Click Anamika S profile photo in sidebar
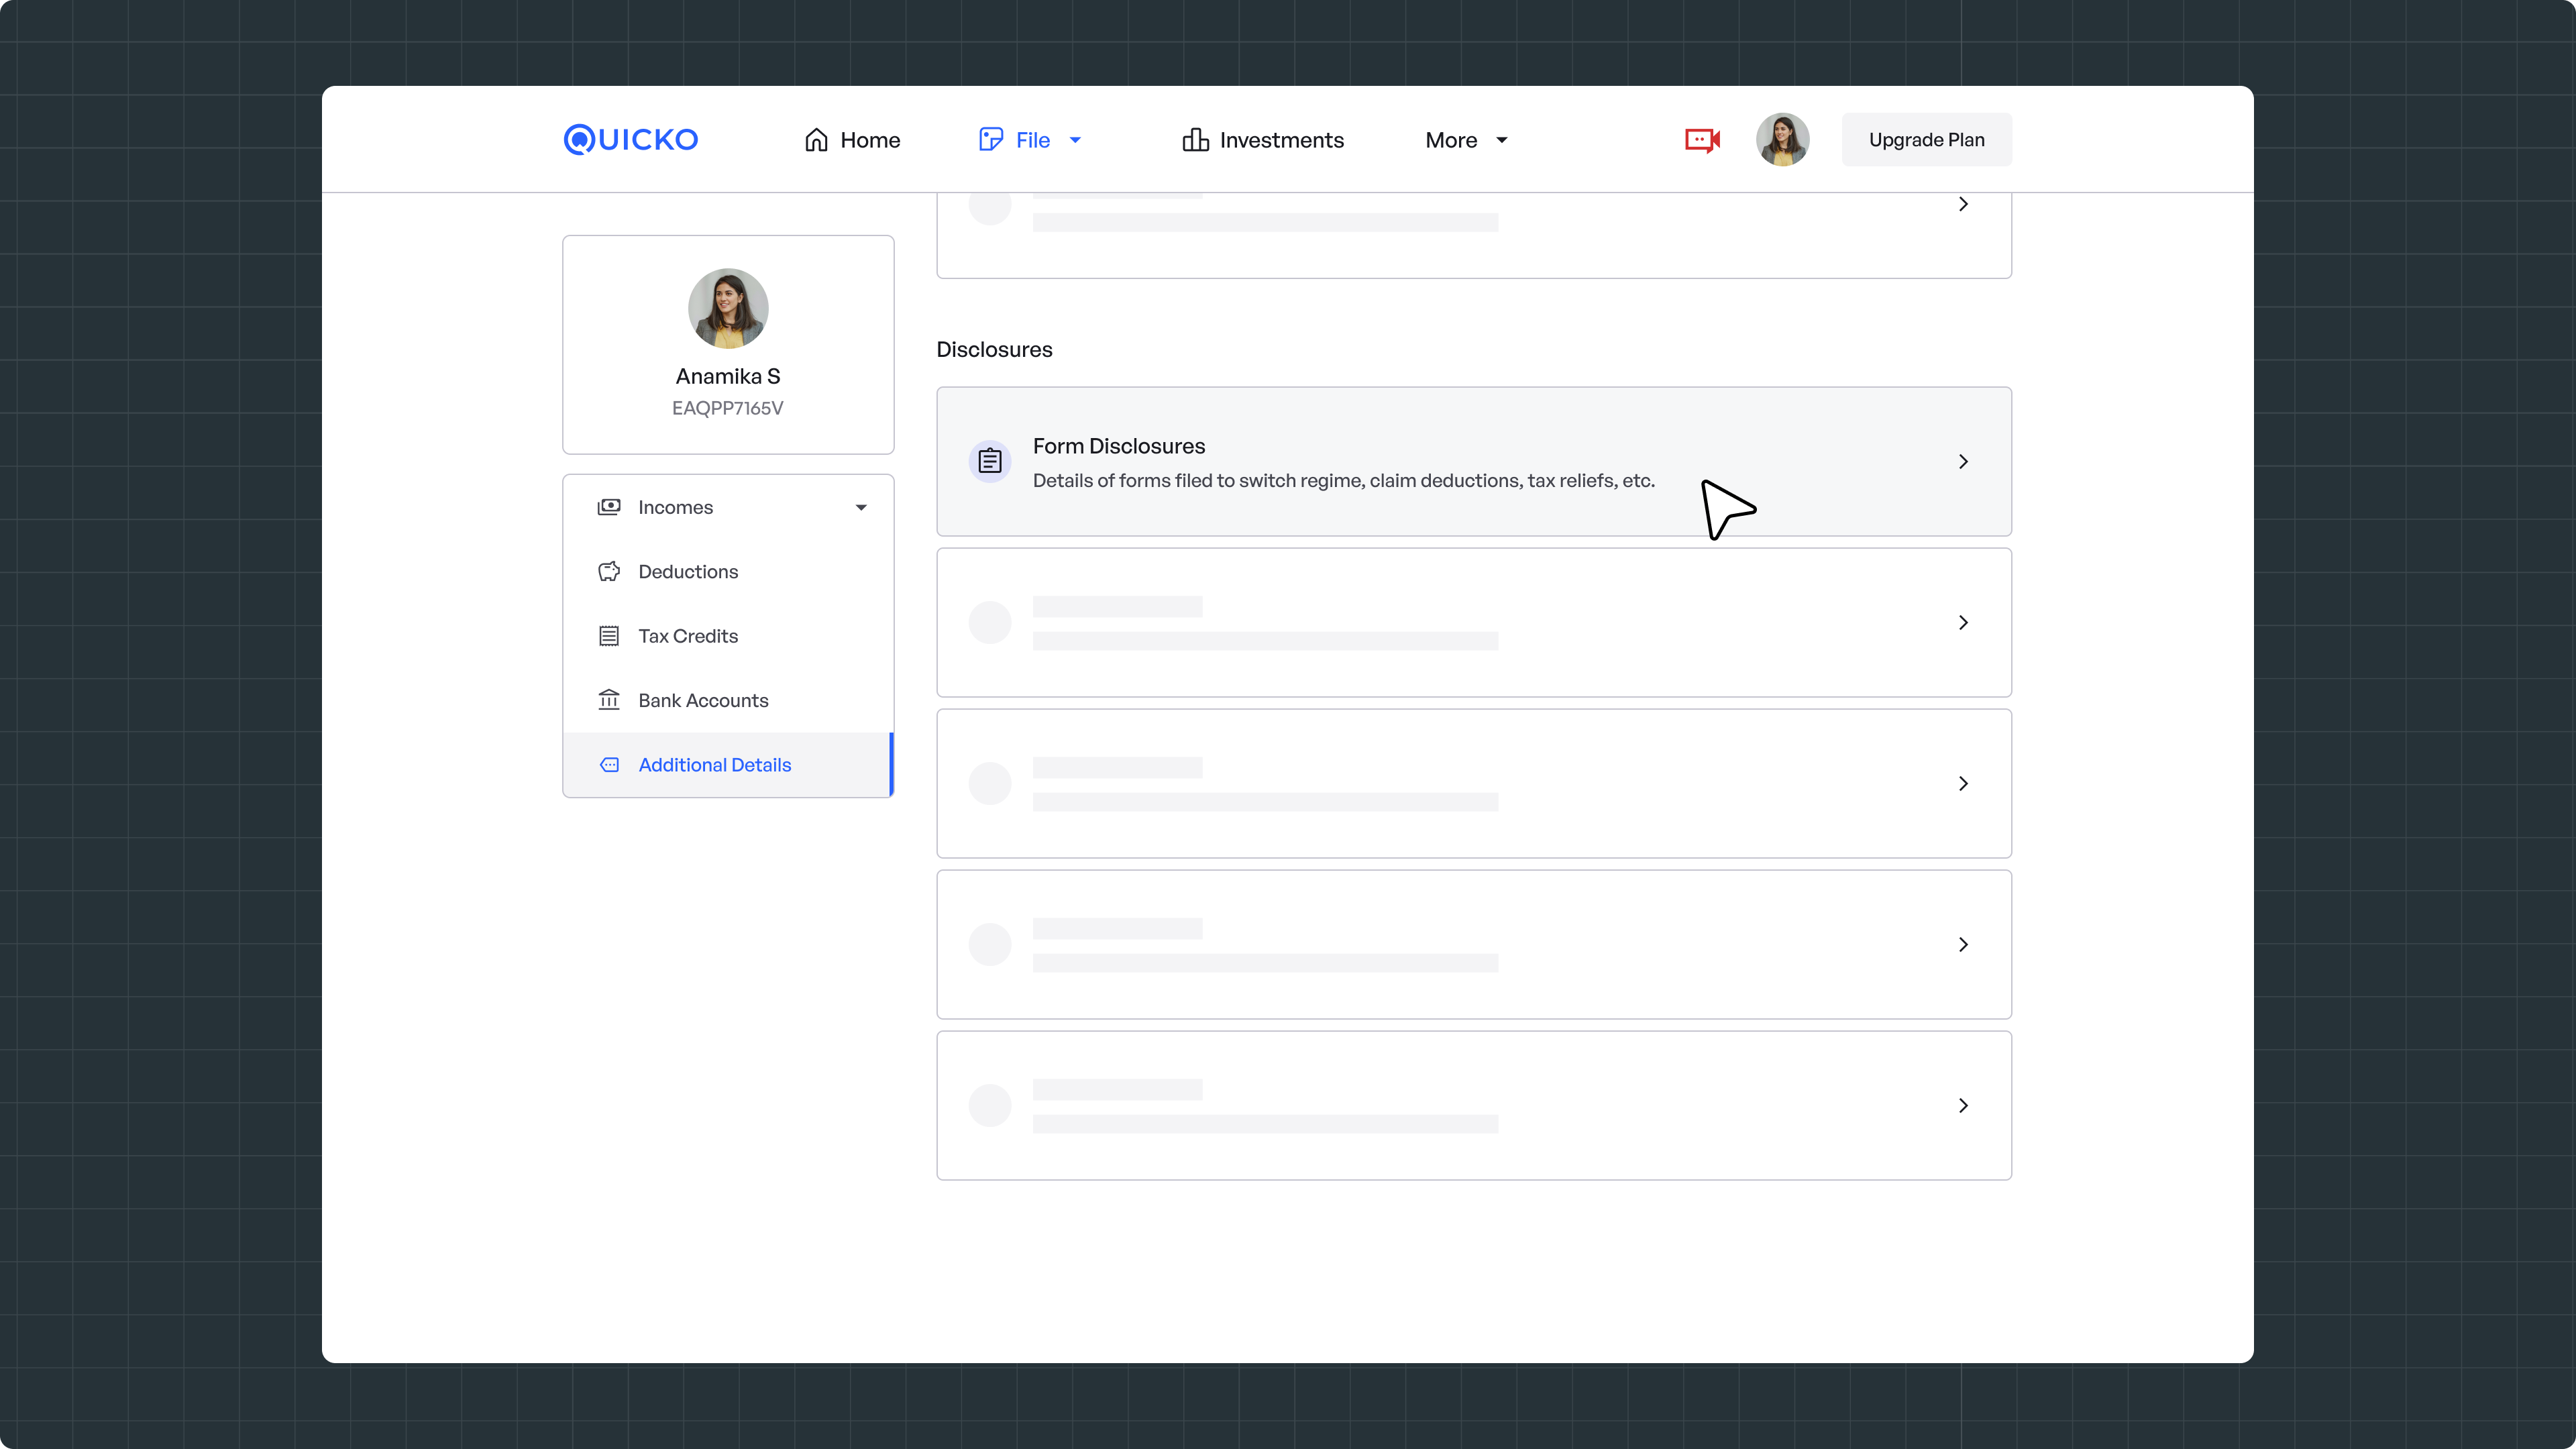Viewport: 2576px width, 1449px height. click(728, 308)
